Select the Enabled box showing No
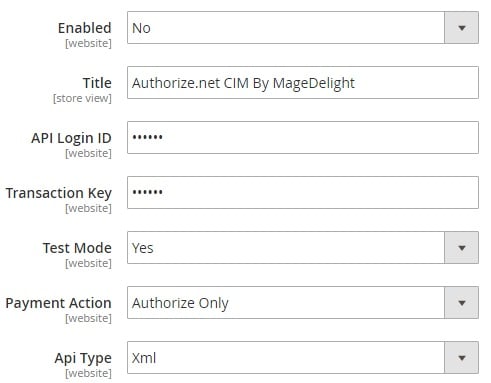This screenshot has width=491, height=383. coord(303,28)
